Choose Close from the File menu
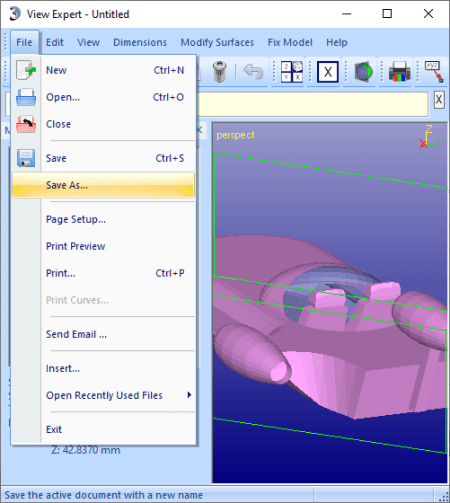This screenshot has width=450, height=503. [x=103, y=124]
